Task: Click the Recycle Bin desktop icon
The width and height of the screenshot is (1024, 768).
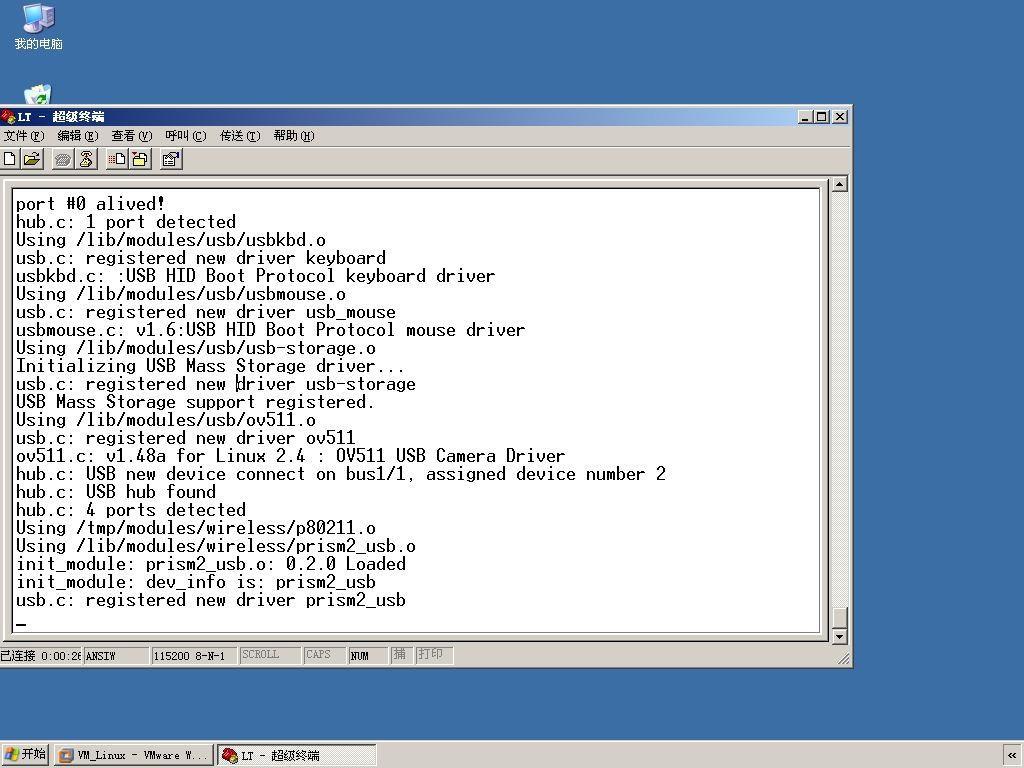Action: [x=38, y=95]
